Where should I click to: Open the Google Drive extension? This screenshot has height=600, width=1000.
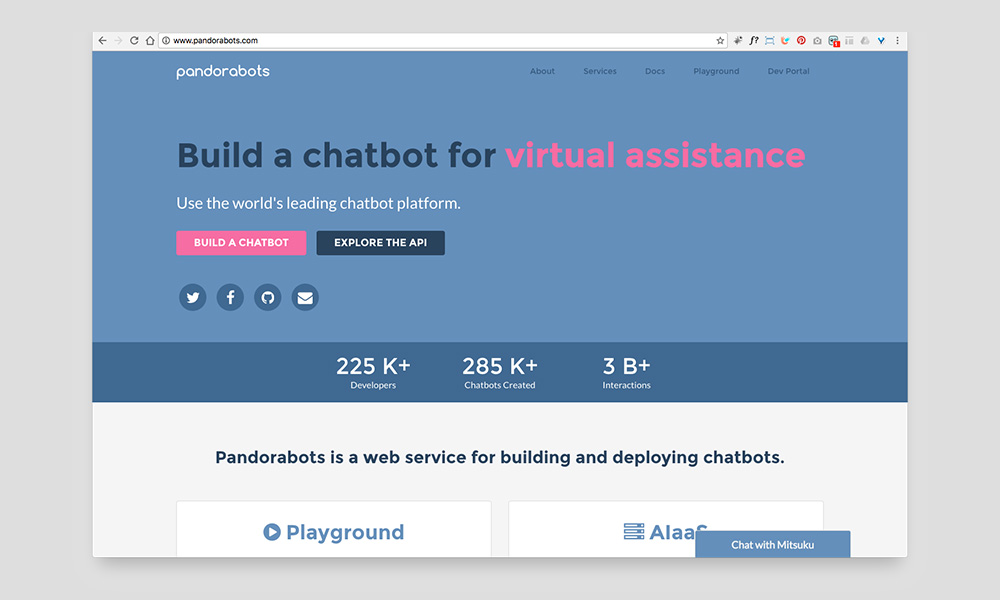[865, 40]
